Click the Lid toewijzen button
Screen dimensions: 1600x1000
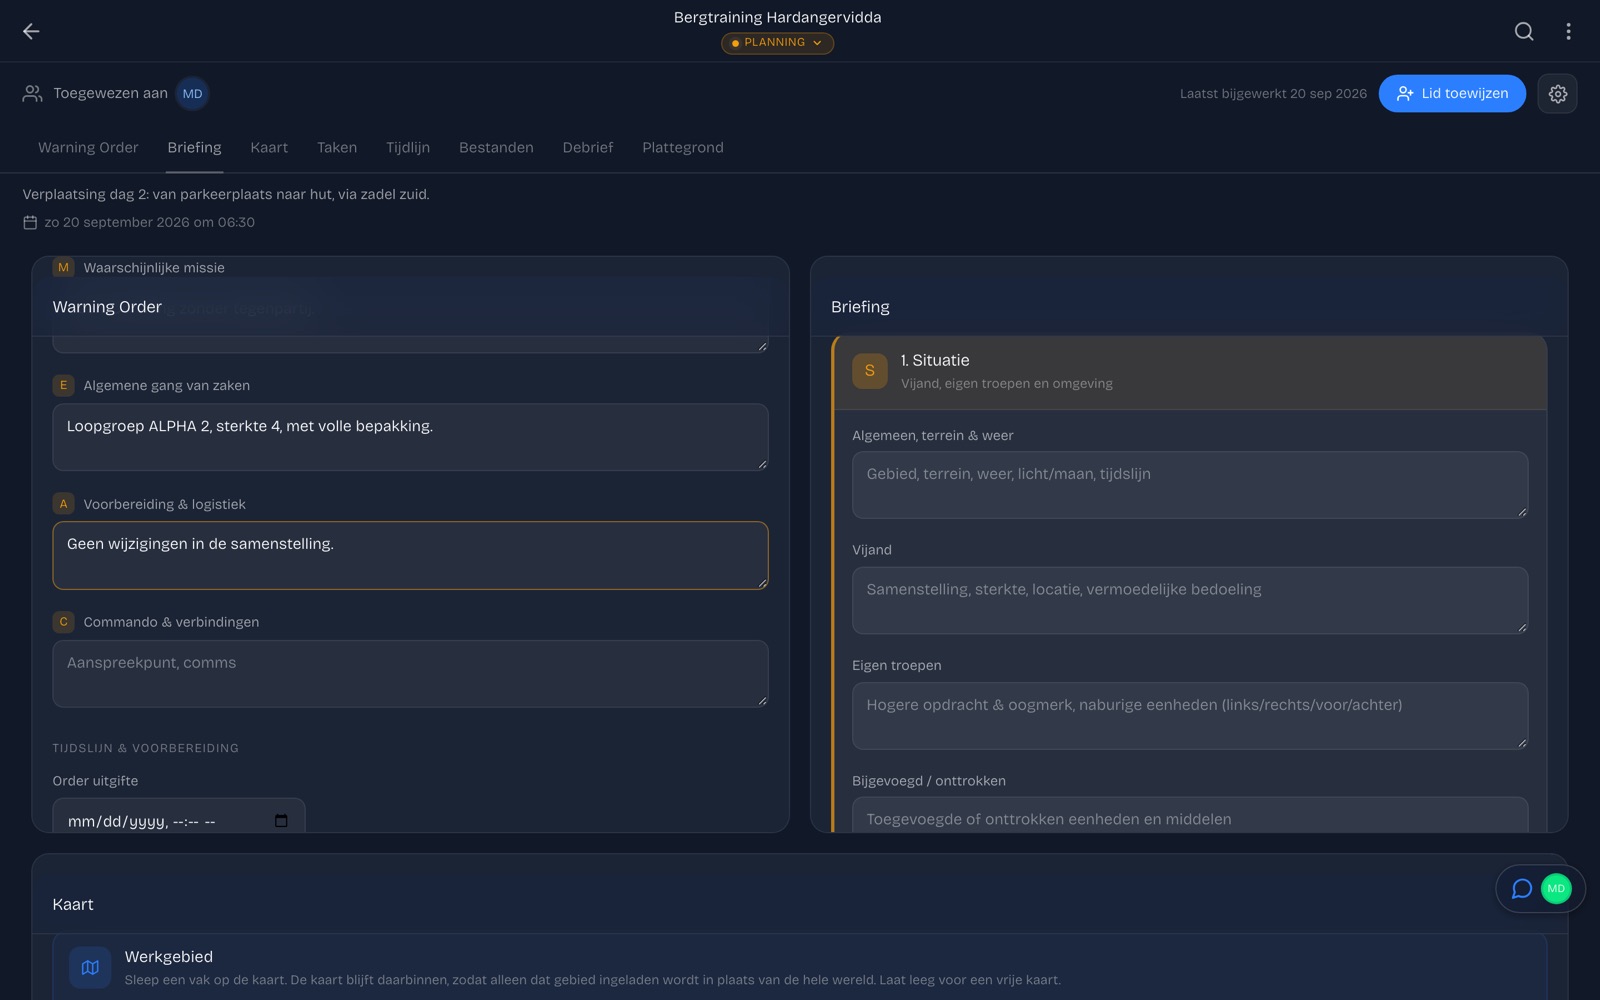point(1452,93)
